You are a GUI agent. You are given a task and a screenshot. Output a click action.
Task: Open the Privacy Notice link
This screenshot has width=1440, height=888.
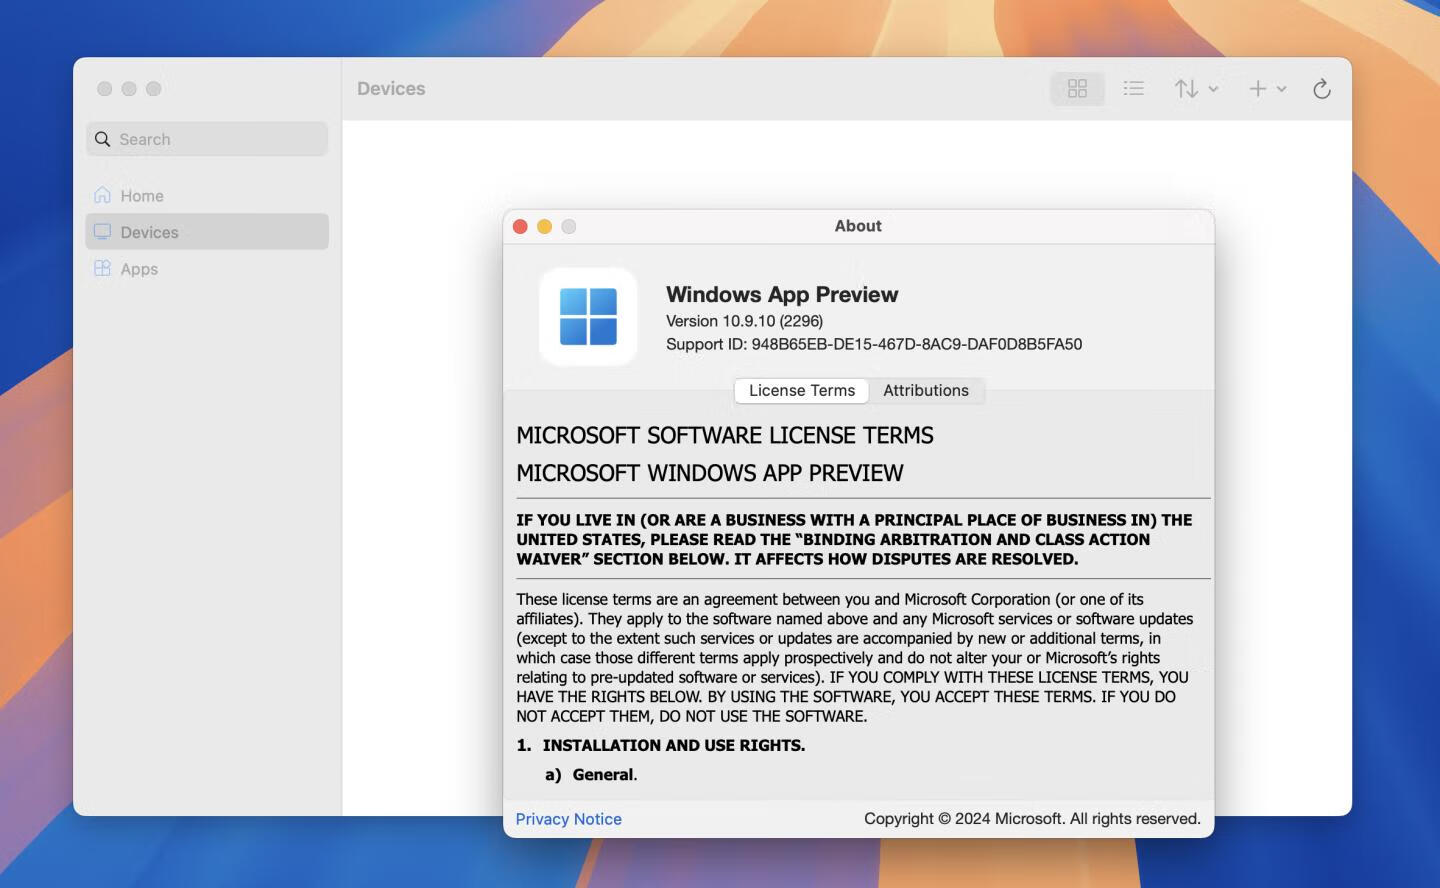[x=568, y=819]
